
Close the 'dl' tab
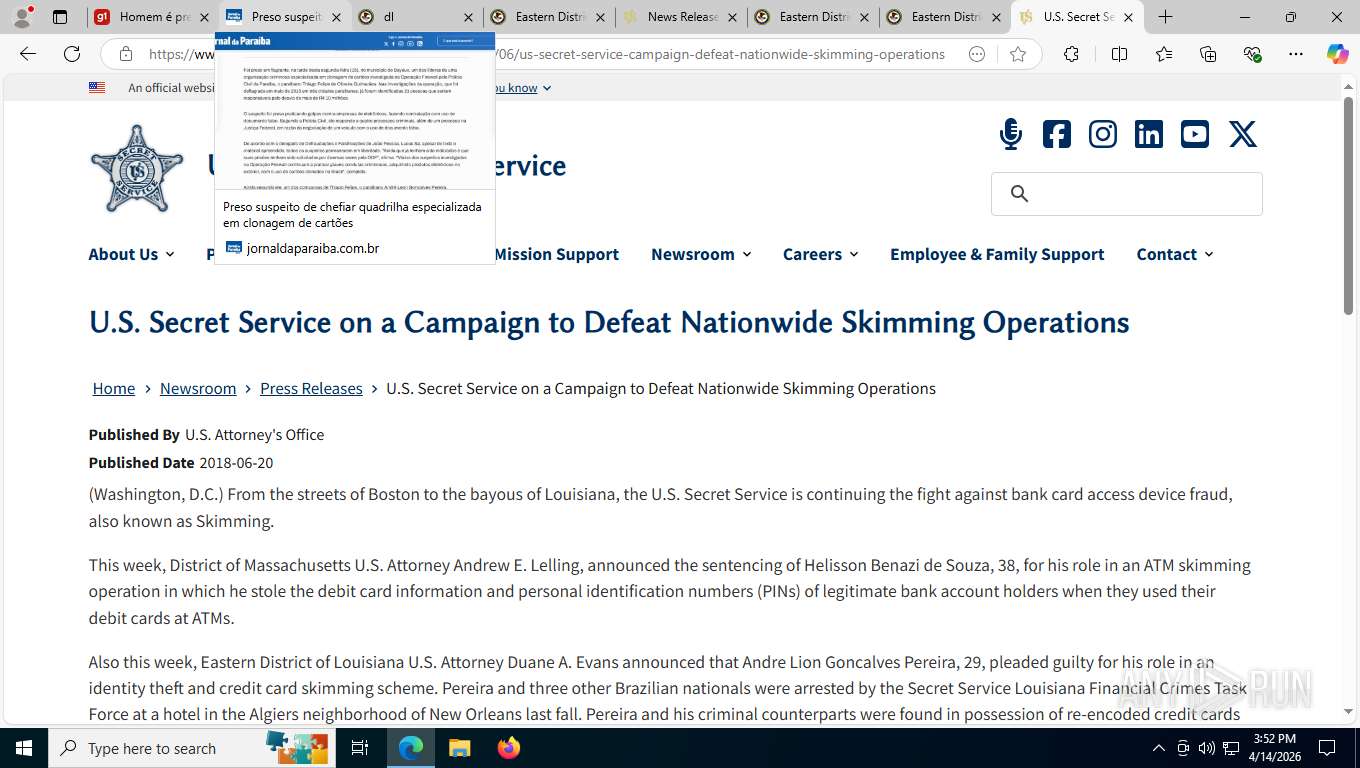[x=468, y=17]
